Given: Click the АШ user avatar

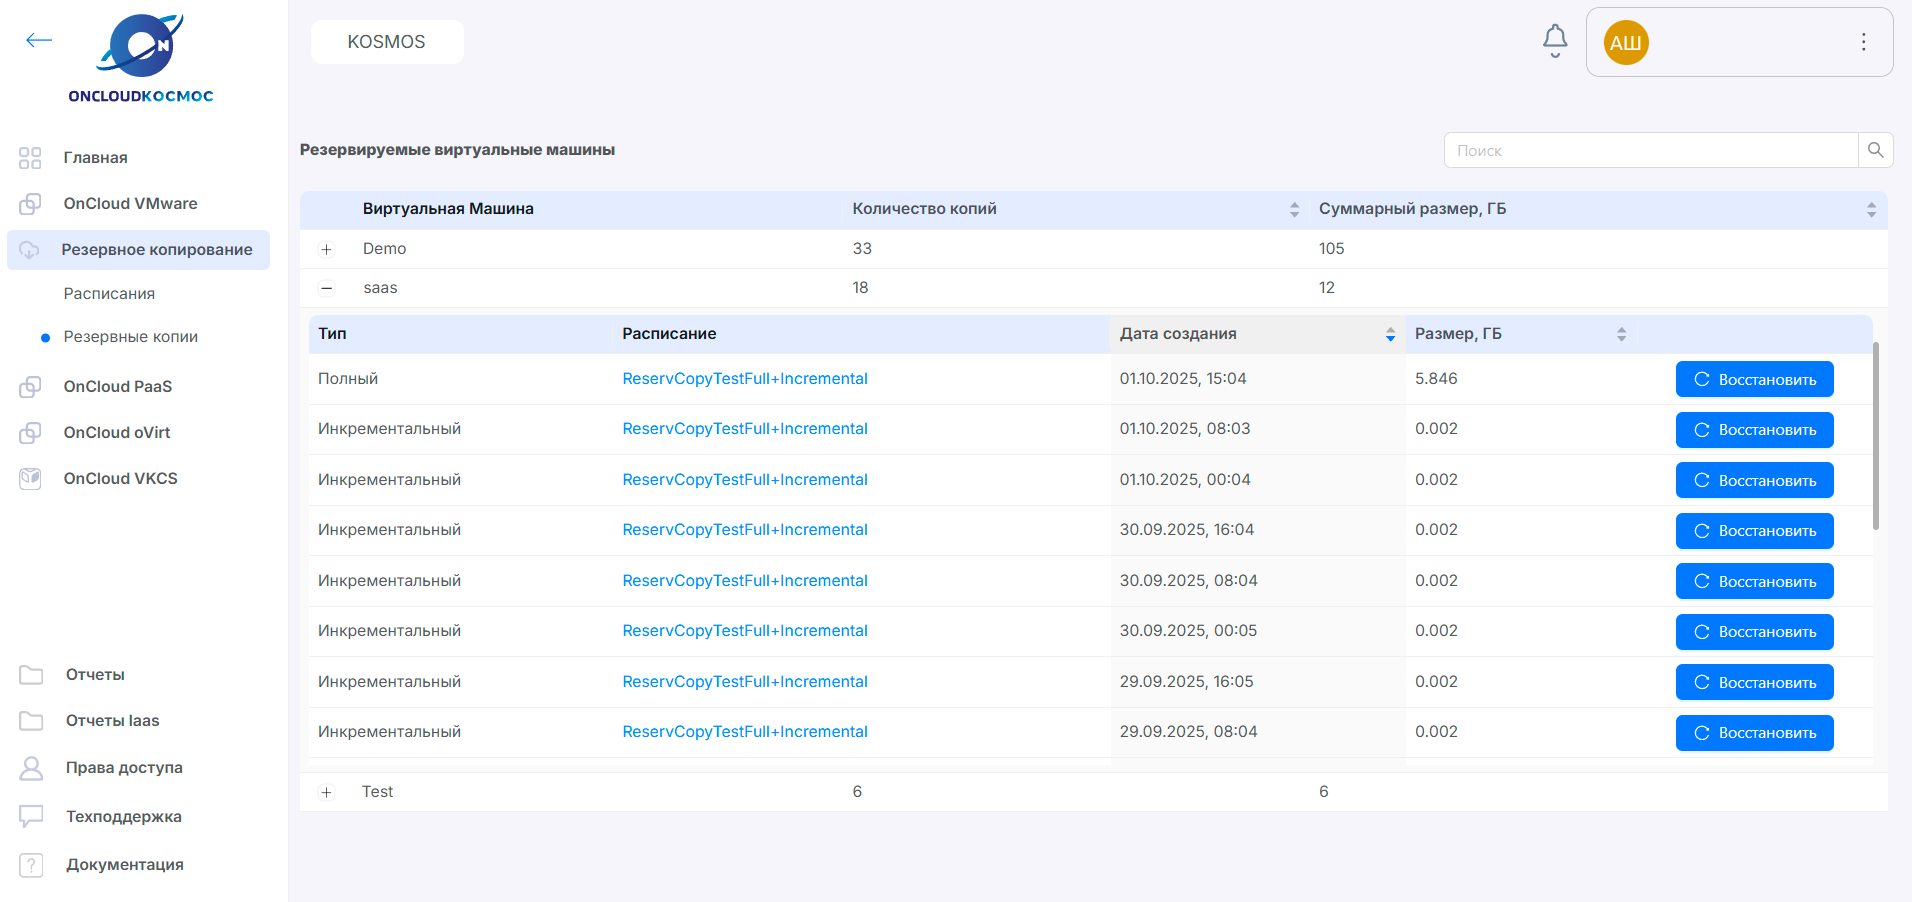Looking at the screenshot, I should (x=1626, y=43).
